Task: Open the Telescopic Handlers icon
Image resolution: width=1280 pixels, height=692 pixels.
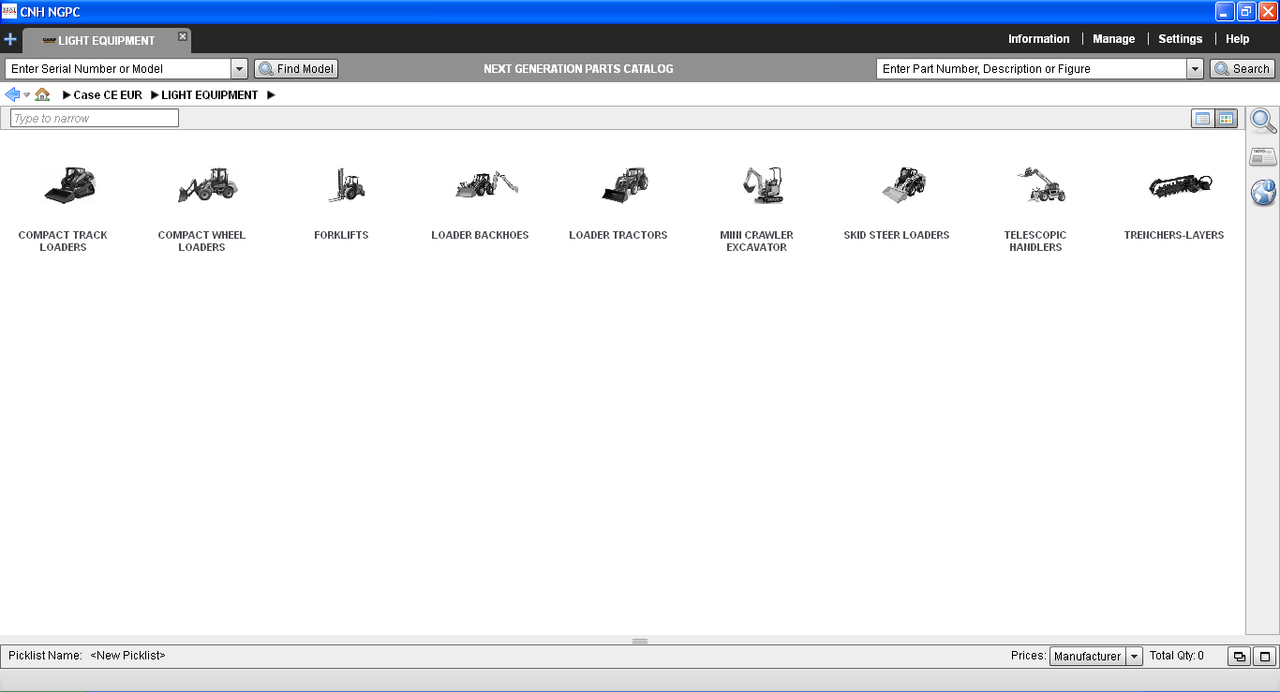Action: (x=1041, y=185)
